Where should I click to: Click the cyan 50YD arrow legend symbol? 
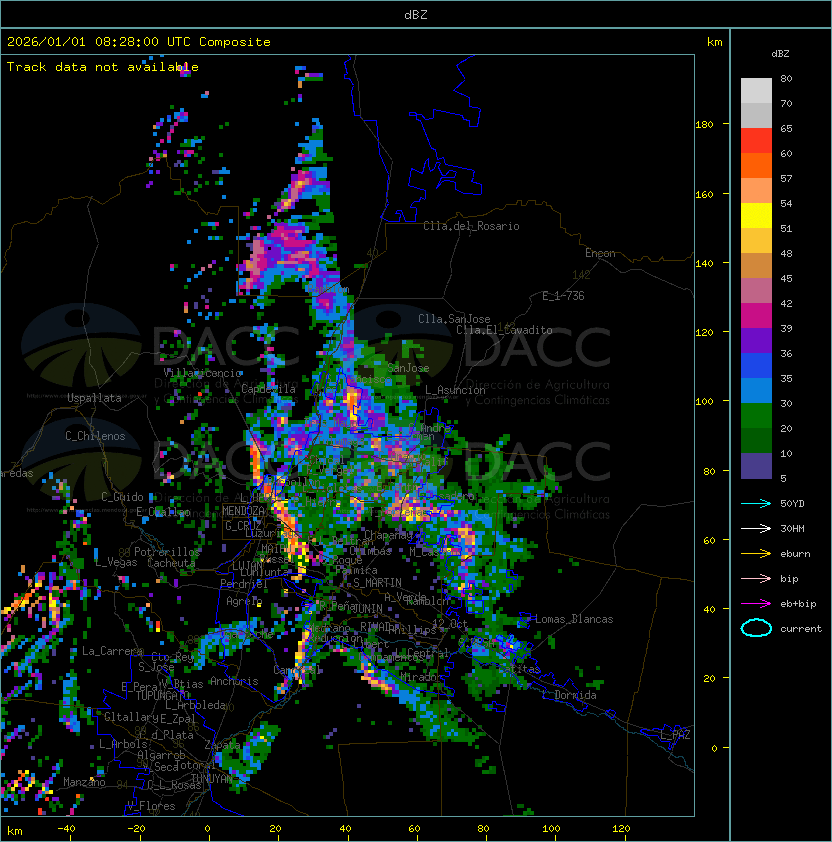(756, 503)
